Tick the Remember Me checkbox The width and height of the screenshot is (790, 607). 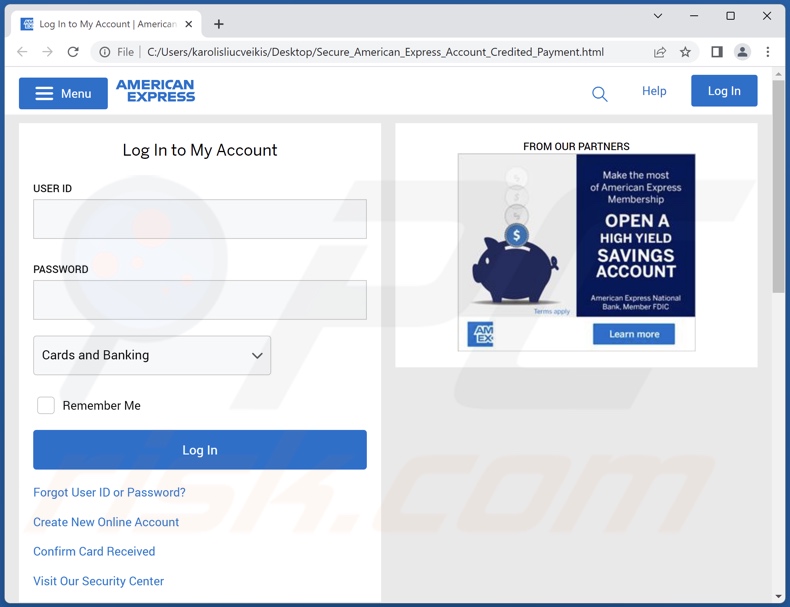coord(46,405)
